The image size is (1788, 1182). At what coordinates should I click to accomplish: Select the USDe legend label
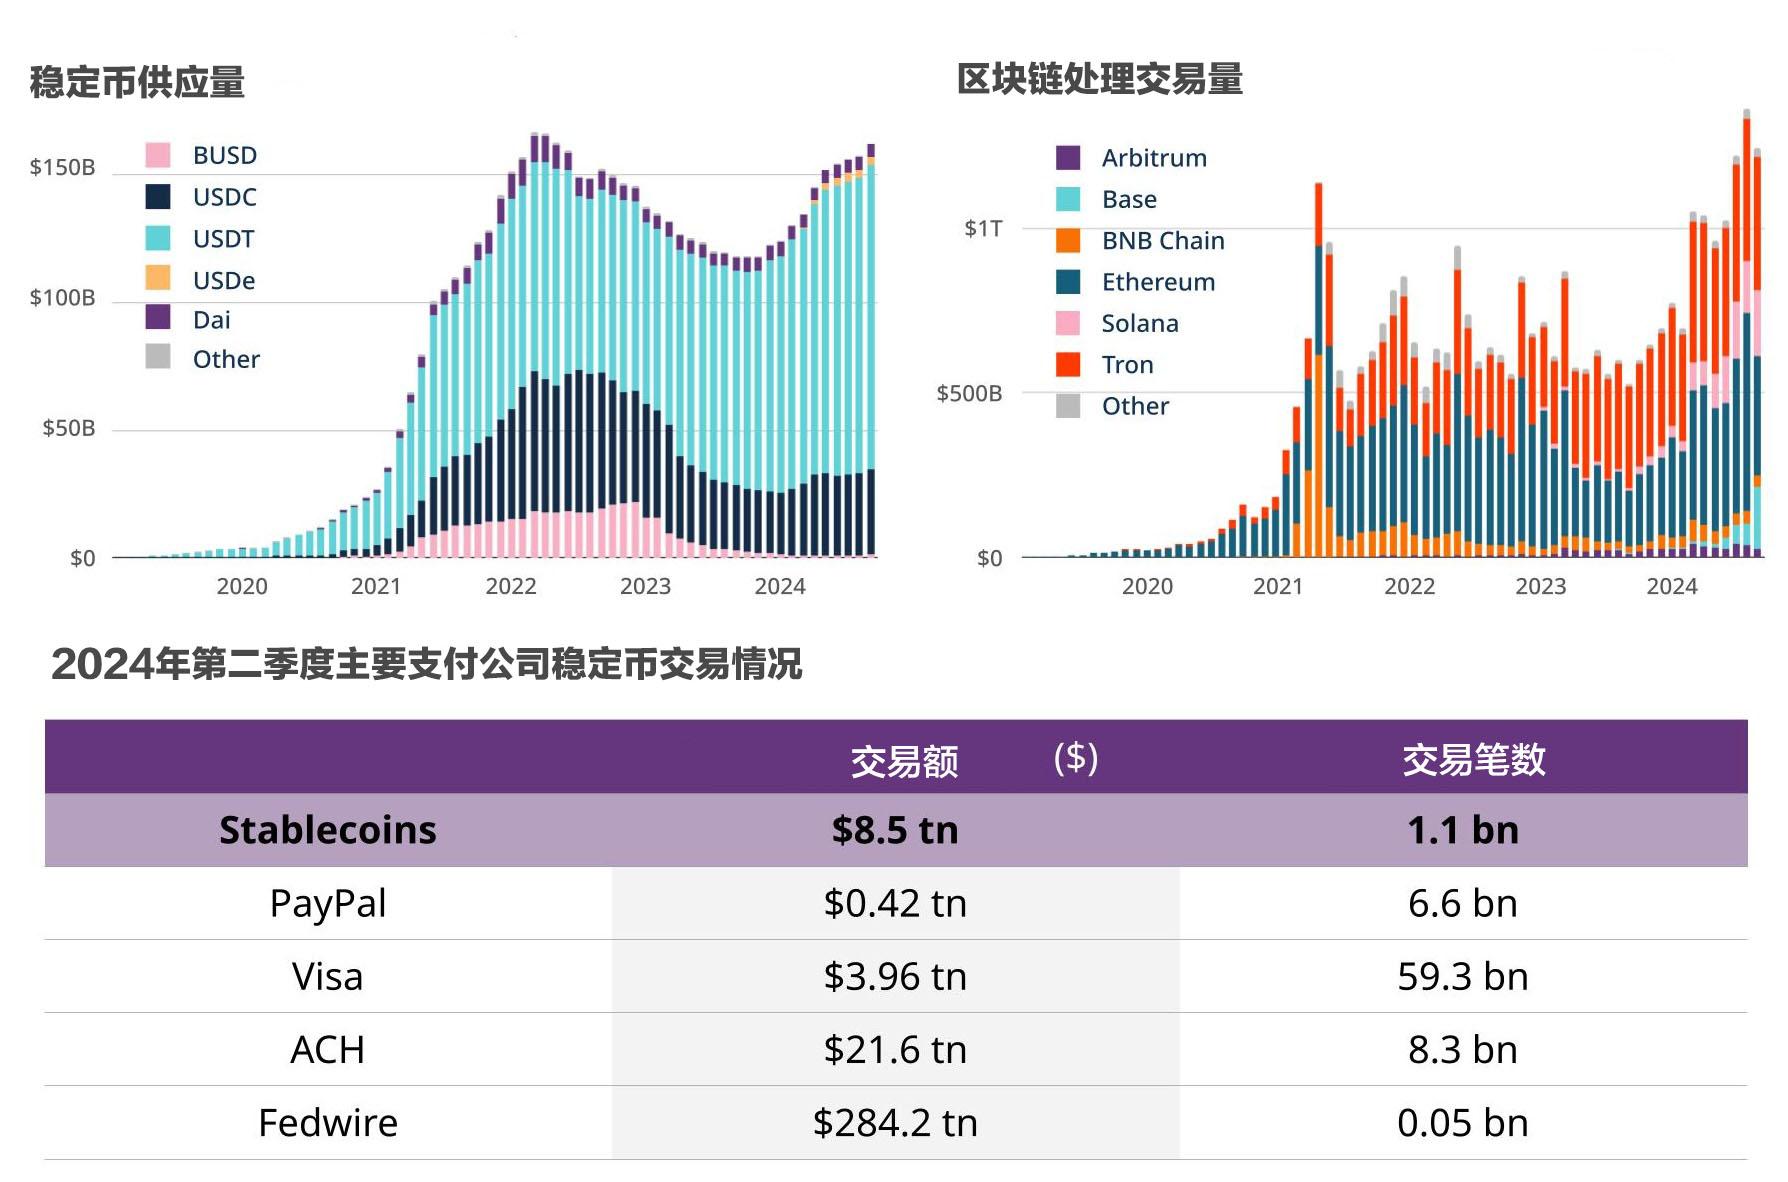pos(224,280)
